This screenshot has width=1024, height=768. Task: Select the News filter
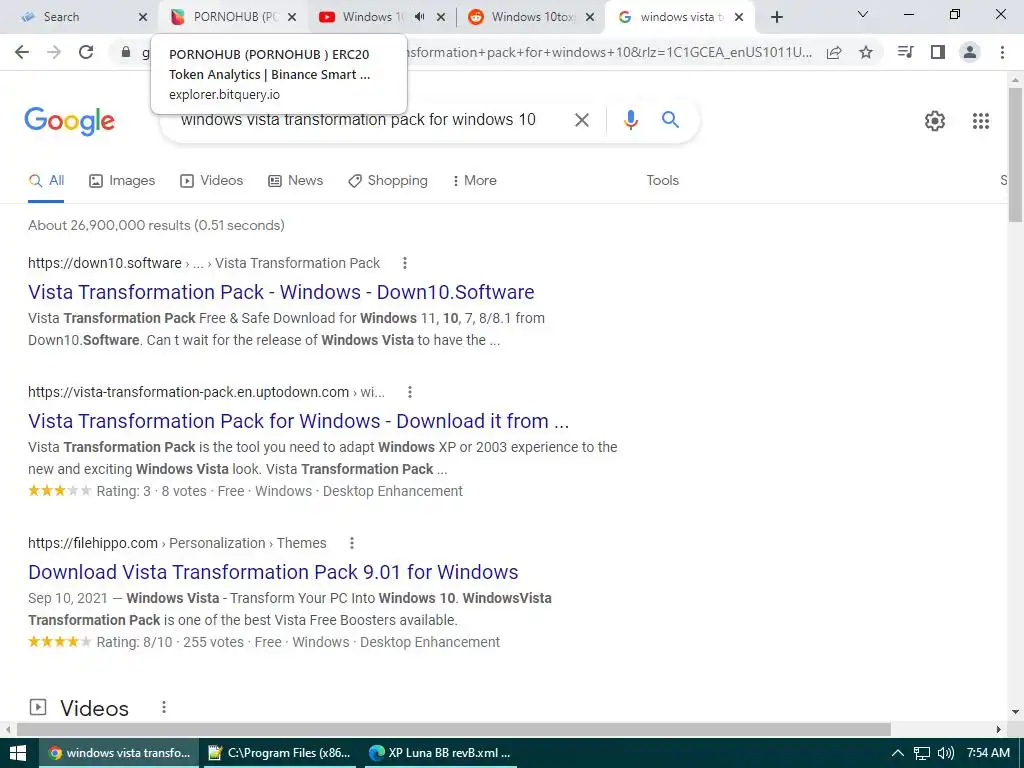[x=296, y=181]
